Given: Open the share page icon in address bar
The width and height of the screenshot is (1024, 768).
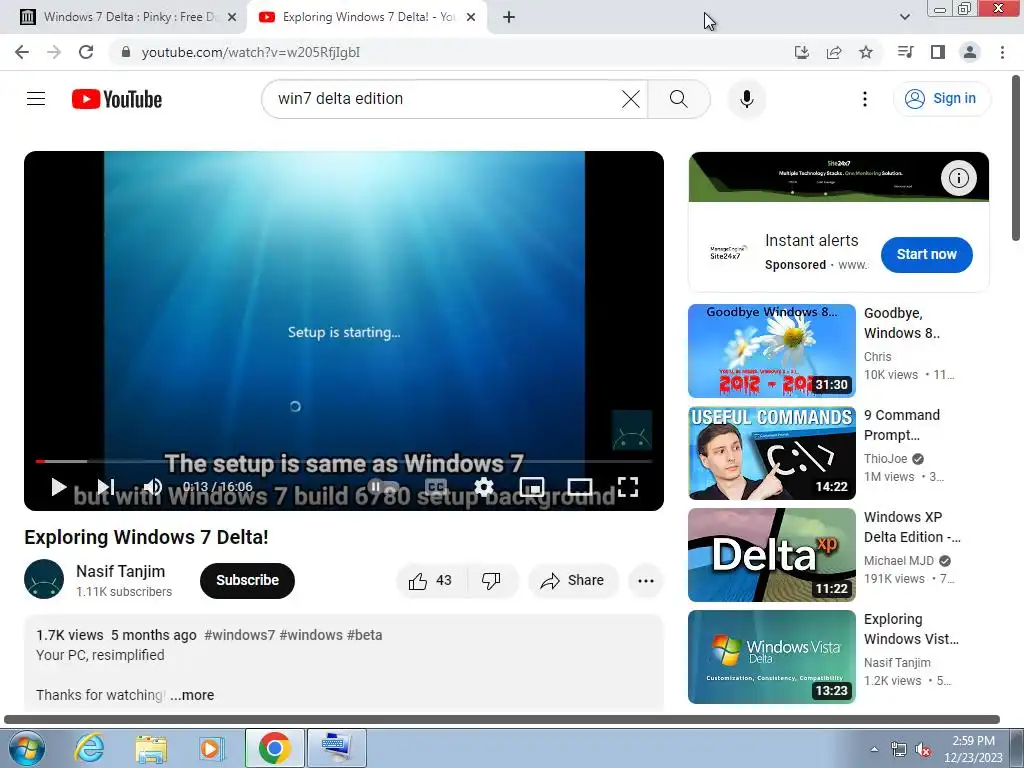Looking at the screenshot, I should tap(834, 52).
